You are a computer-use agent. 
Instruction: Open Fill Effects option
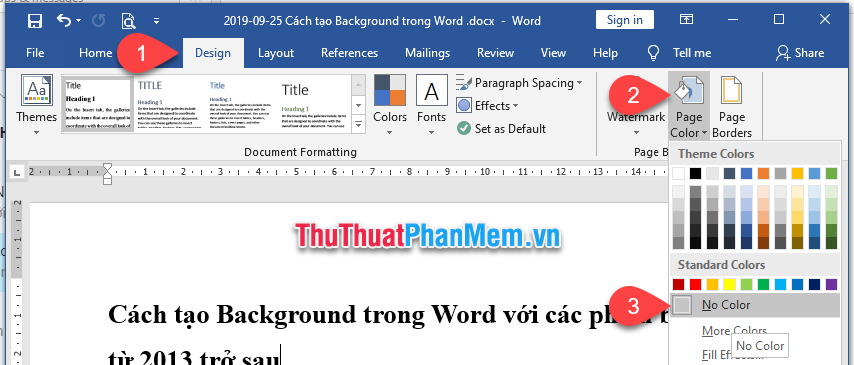[732, 355]
